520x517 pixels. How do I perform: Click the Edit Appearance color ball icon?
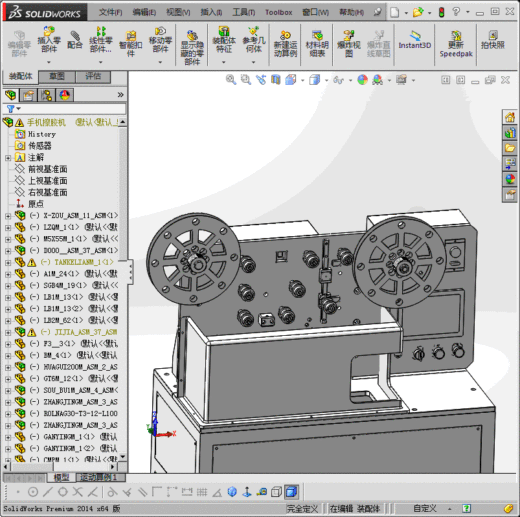click(362, 80)
